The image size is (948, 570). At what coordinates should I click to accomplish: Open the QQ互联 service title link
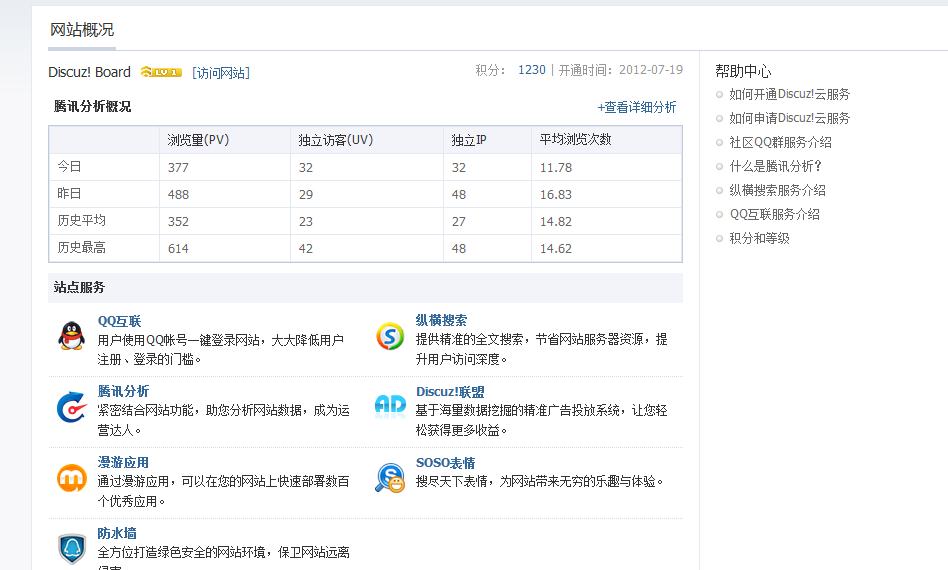coord(119,321)
